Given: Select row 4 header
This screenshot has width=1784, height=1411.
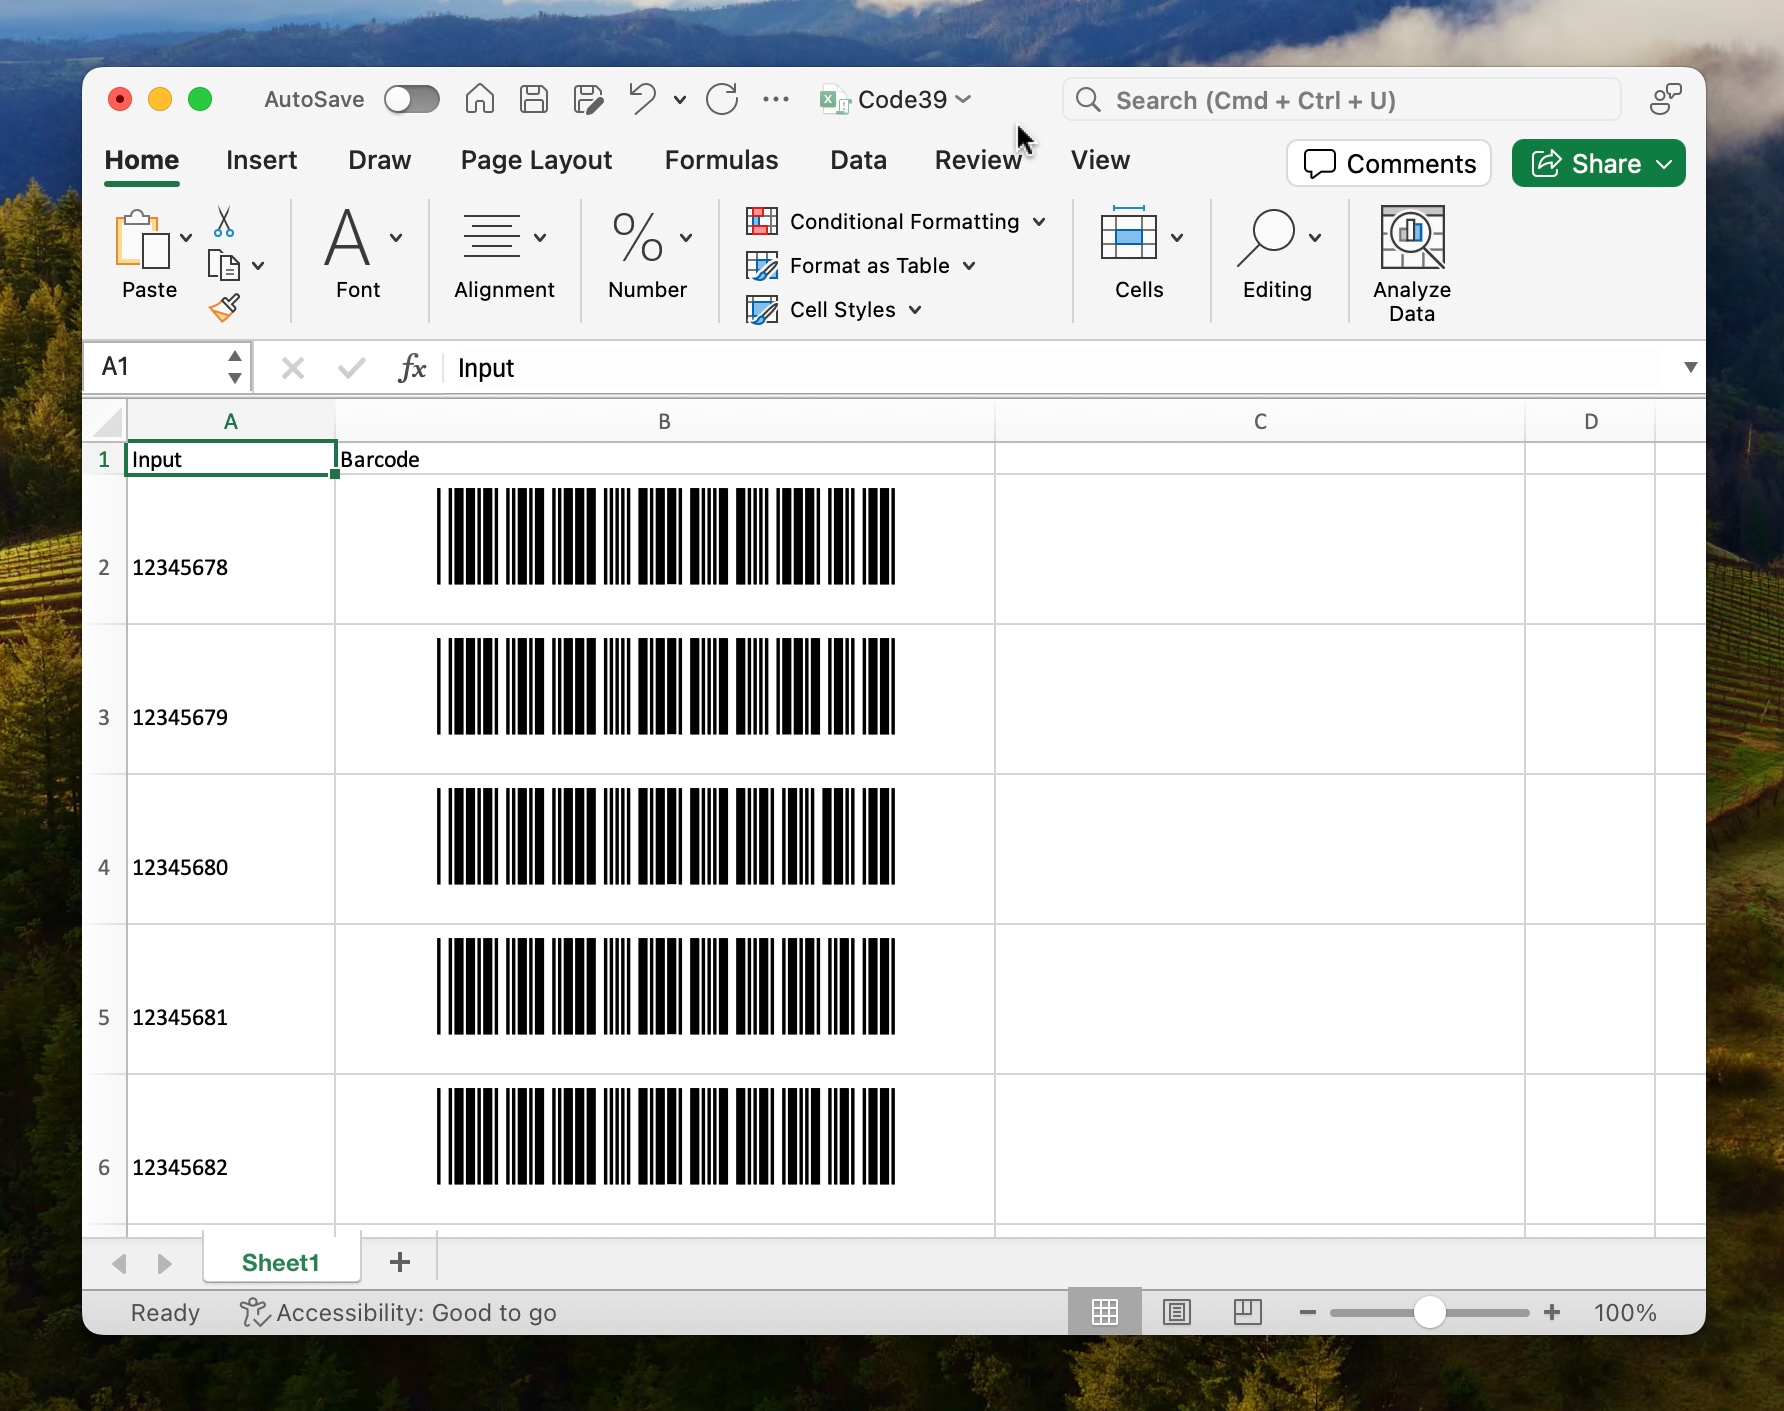Looking at the screenshot, I should [104, 849].
